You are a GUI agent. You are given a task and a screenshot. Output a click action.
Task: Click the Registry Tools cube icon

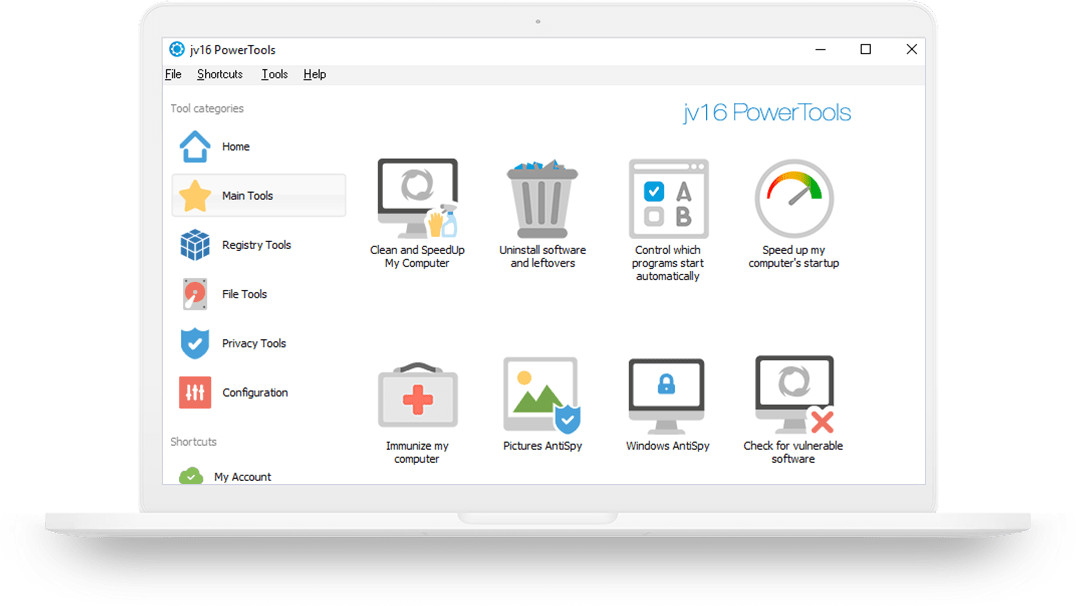(x=195, y=245)
